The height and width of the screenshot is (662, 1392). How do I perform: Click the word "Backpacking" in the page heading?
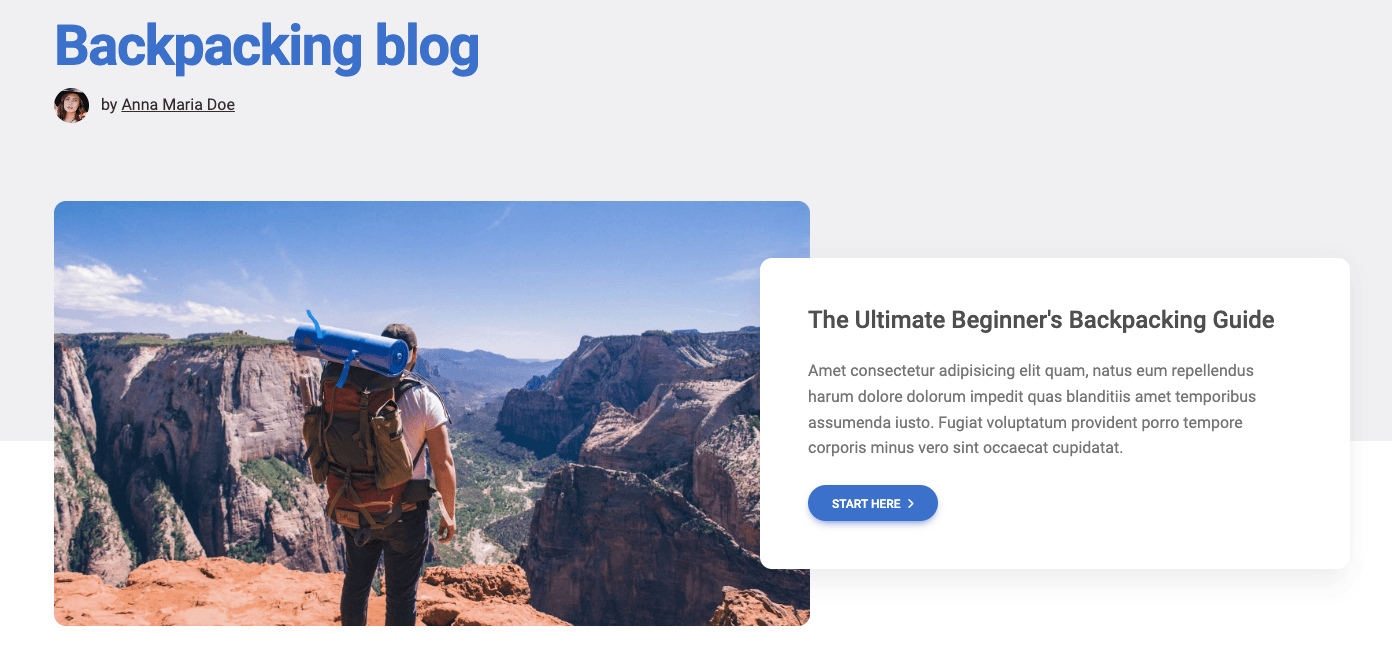point(208,45)
